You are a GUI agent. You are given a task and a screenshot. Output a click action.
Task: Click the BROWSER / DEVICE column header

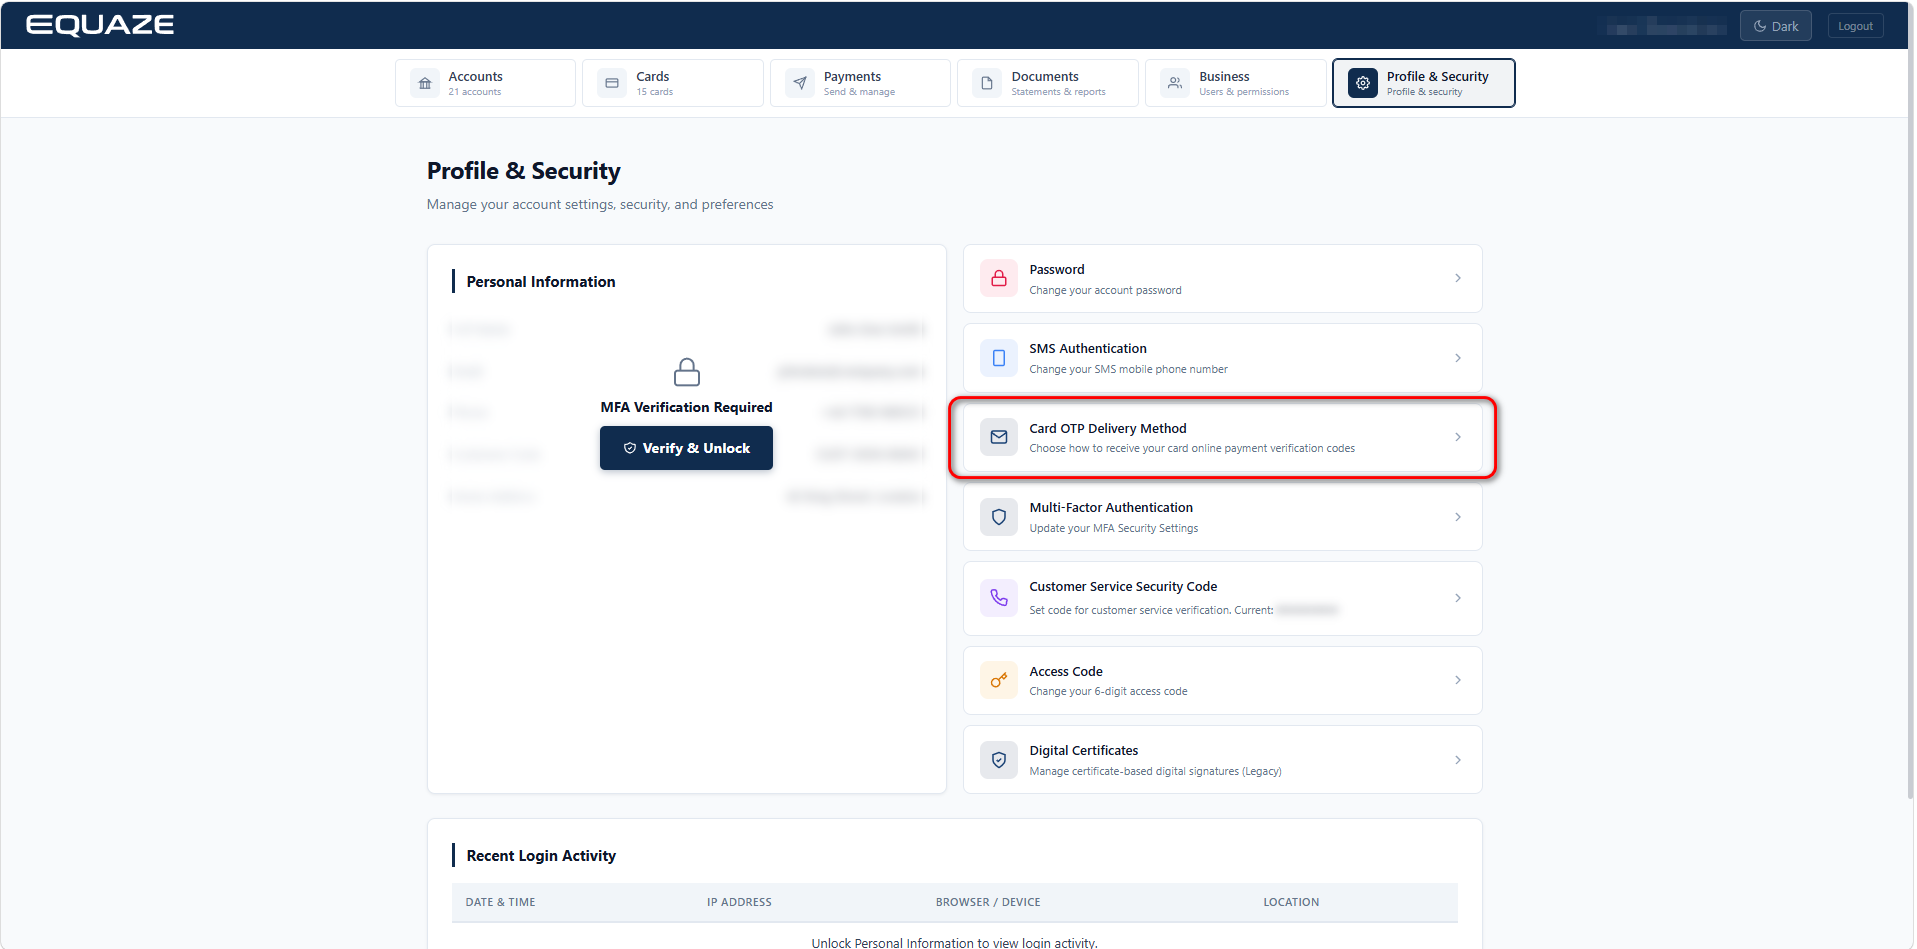988,902
